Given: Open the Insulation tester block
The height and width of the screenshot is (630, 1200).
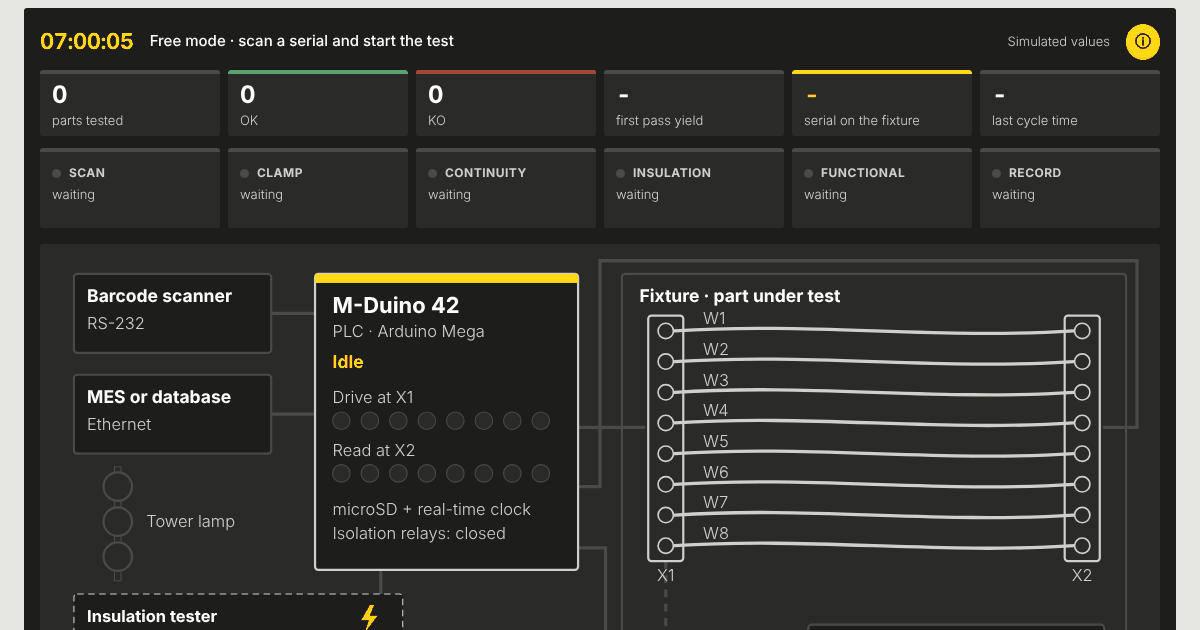Looking at the screenshot, I should pos(239,612).
